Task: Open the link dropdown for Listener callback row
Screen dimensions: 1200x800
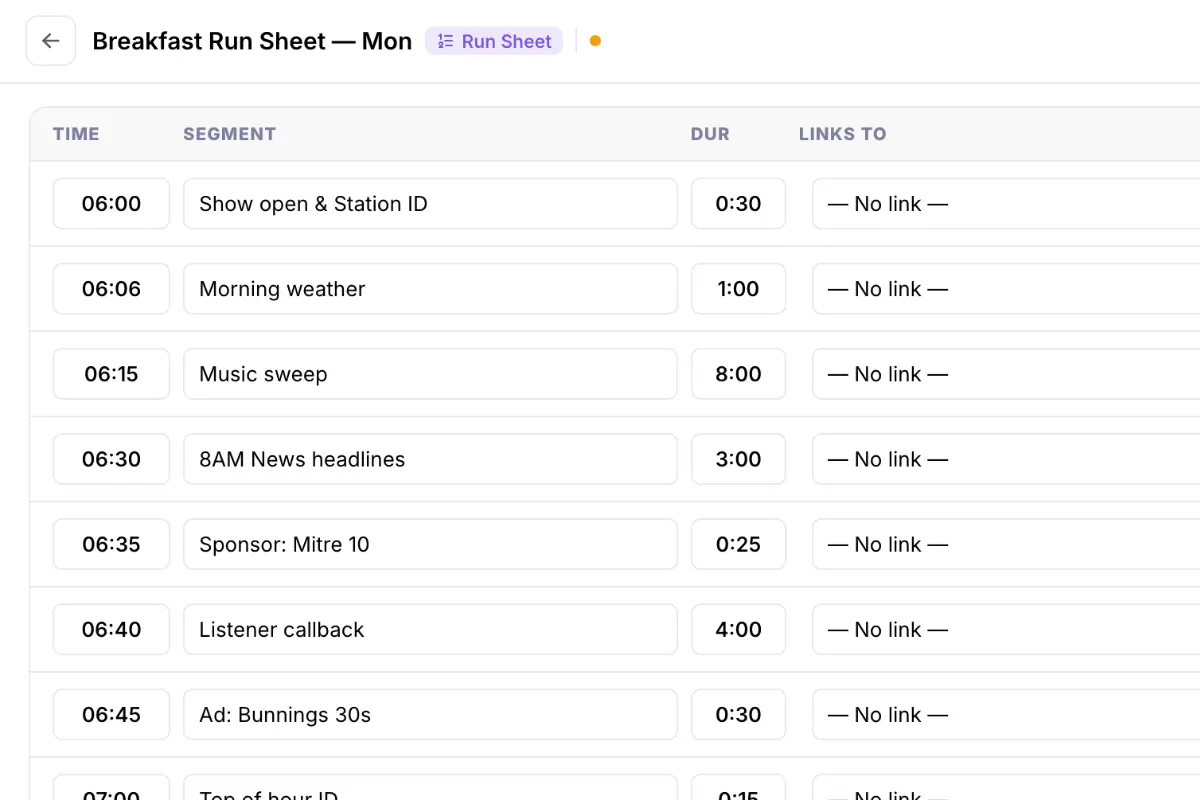Action: pyautogui.click(x=1006, y=629)
